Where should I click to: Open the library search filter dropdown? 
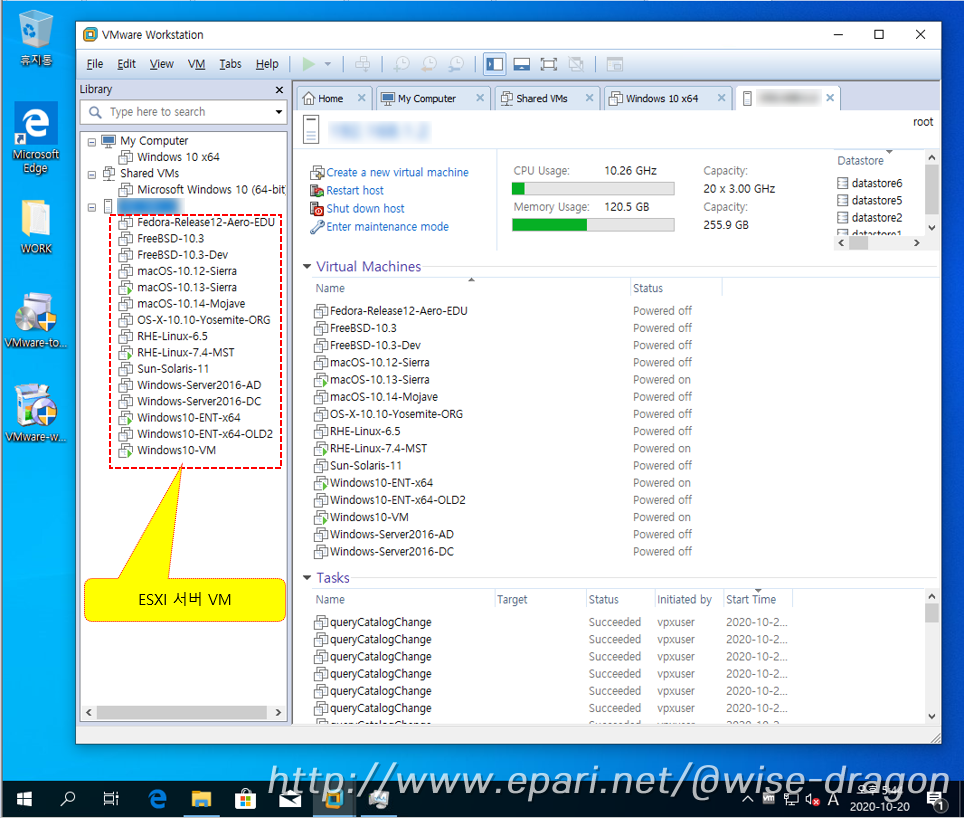[x=279, y=112]
